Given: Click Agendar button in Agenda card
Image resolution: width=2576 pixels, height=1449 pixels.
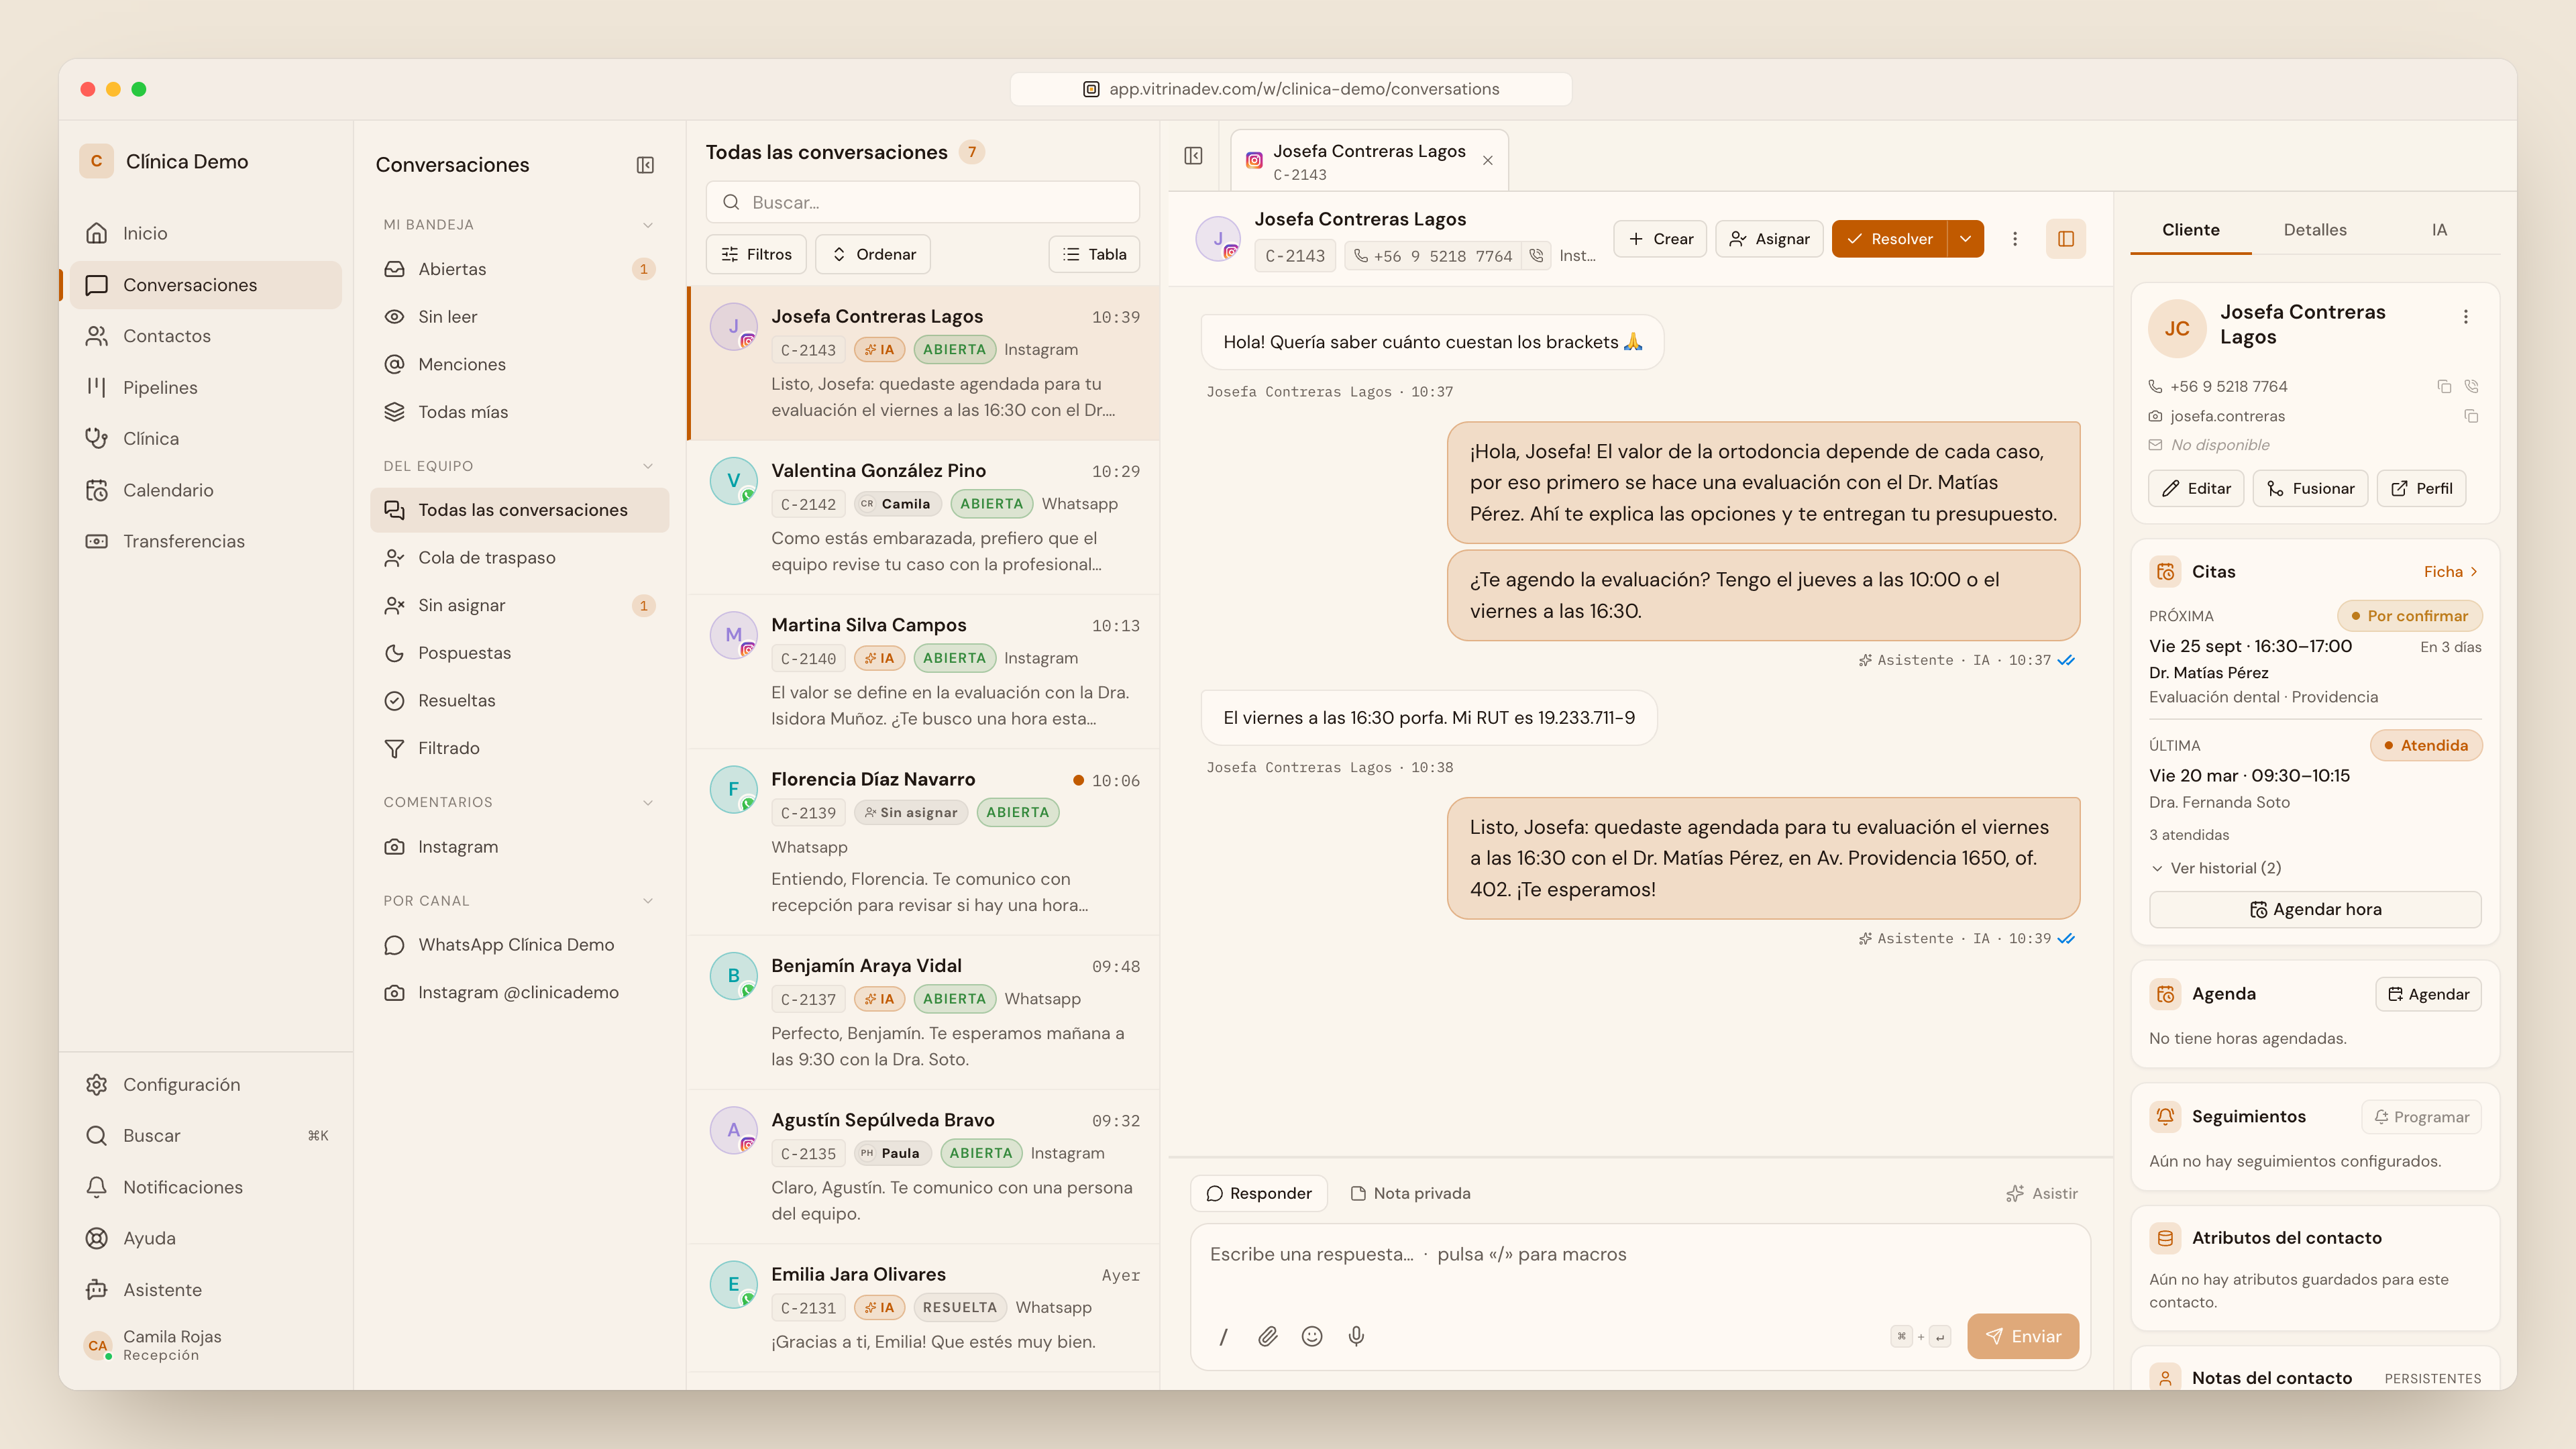Looking at the screenshot, I should pos(2428,994).
